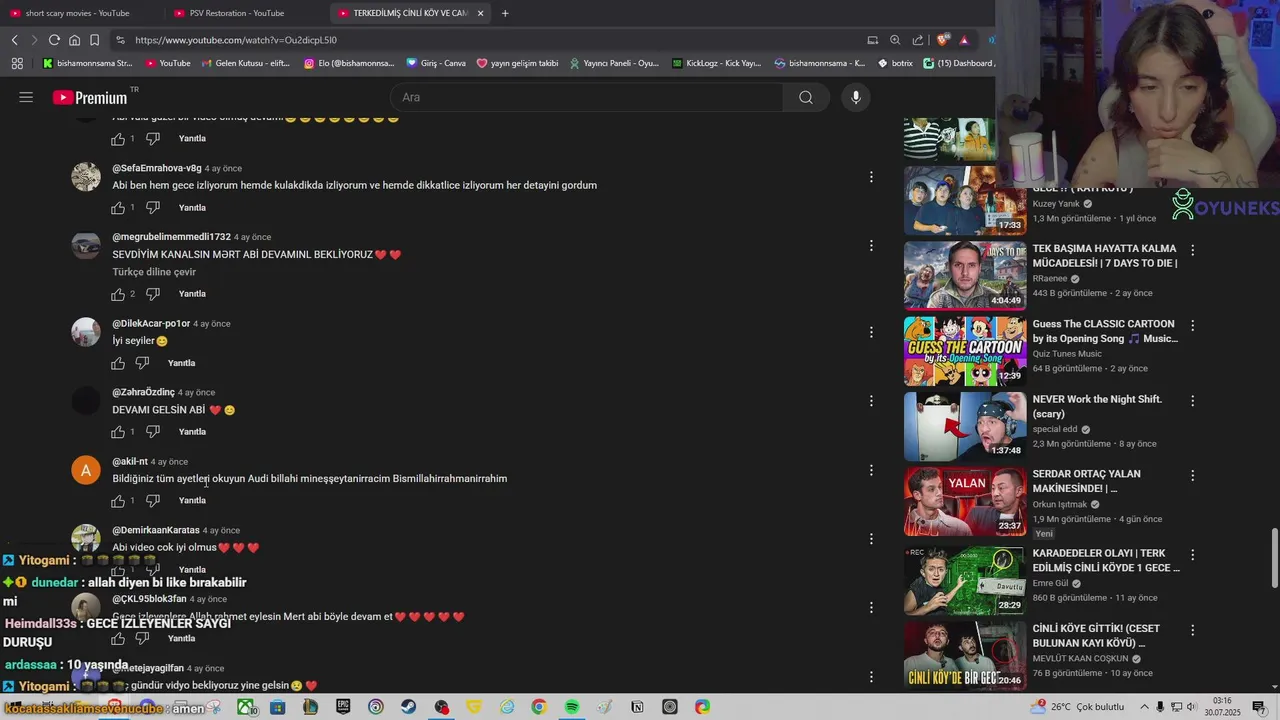Click the @DilekAcar-po1or profile avatar

click(86, 332)
